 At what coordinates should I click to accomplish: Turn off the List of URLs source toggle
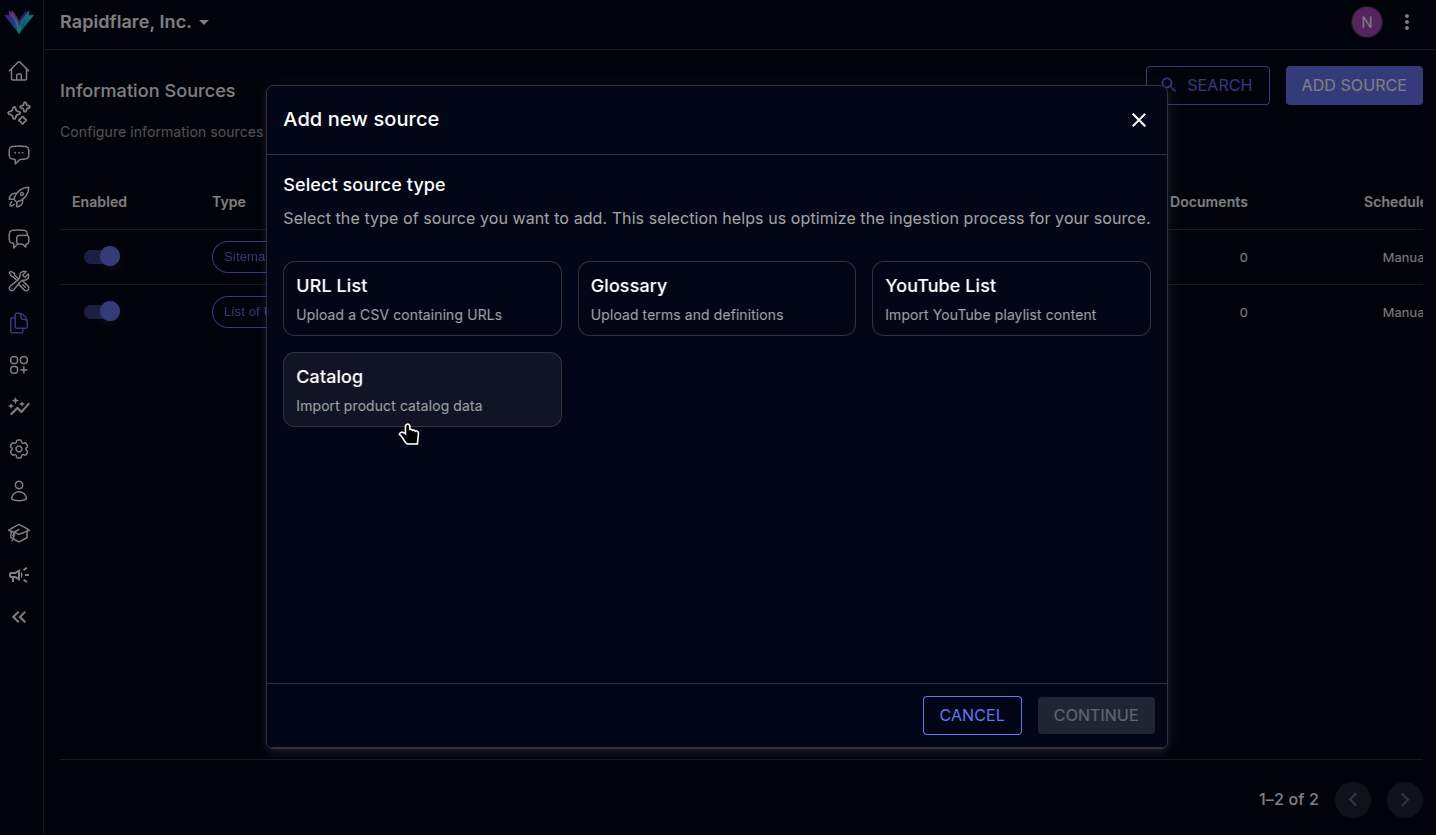tap(102, 311)
